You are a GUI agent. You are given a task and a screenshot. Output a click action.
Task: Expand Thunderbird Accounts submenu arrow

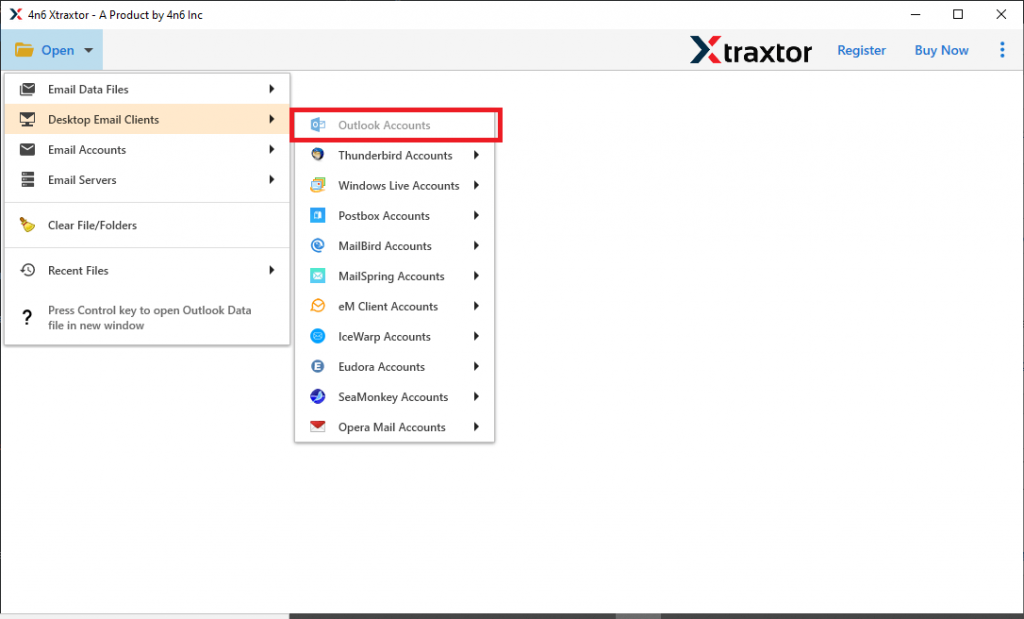point(477,155)
